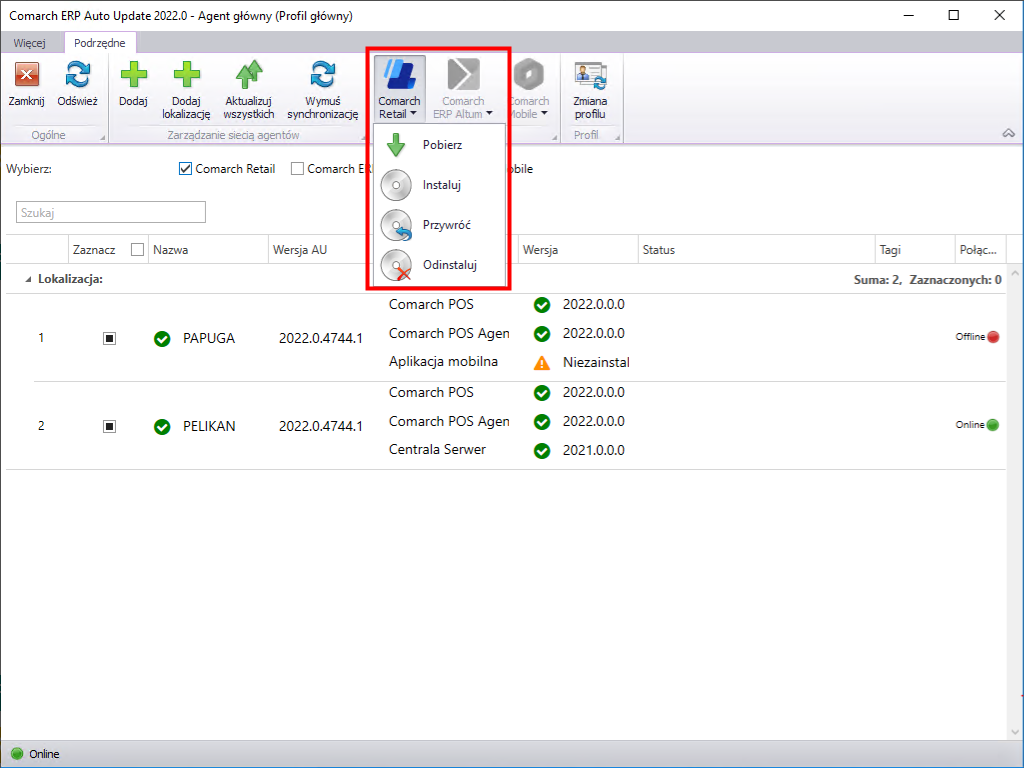Sort by the Tagi column header
1024x768 pixels.
[x=915, y=249]
